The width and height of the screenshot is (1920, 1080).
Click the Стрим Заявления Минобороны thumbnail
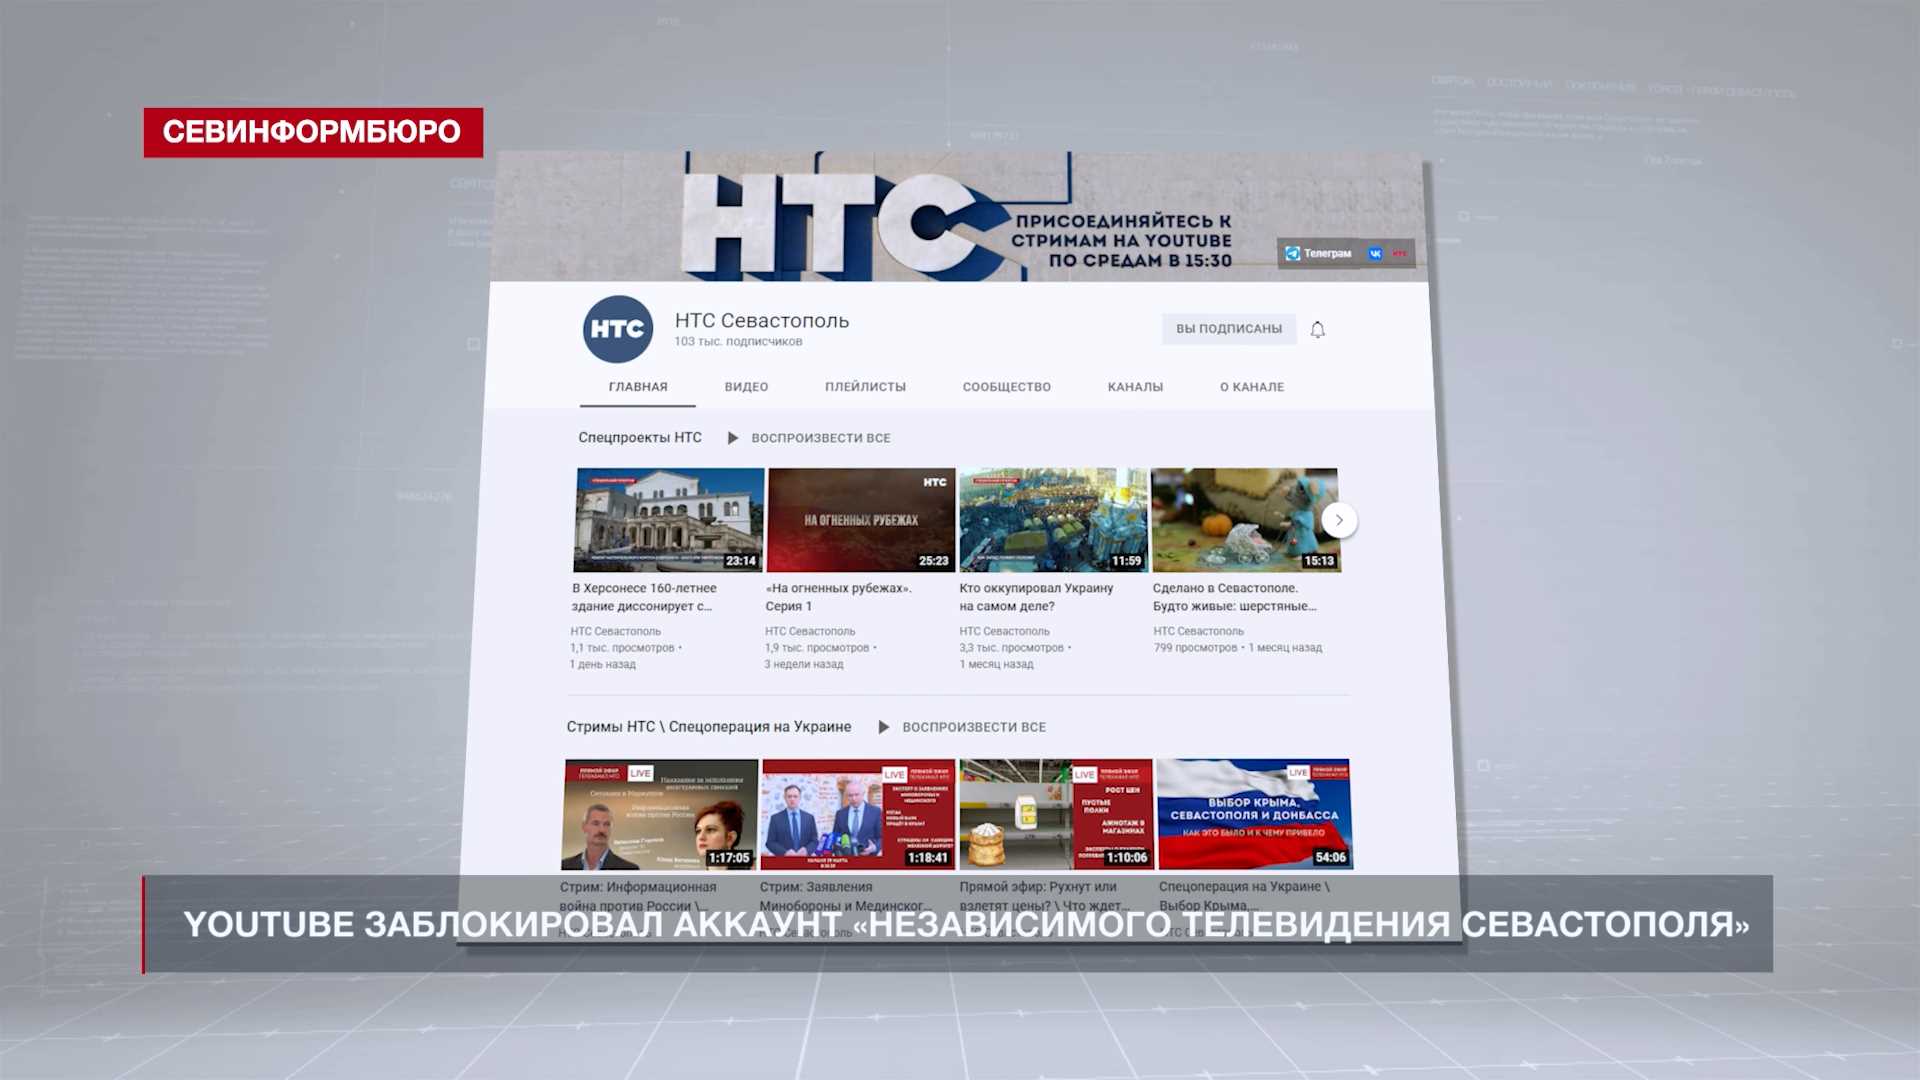point(857,812)
